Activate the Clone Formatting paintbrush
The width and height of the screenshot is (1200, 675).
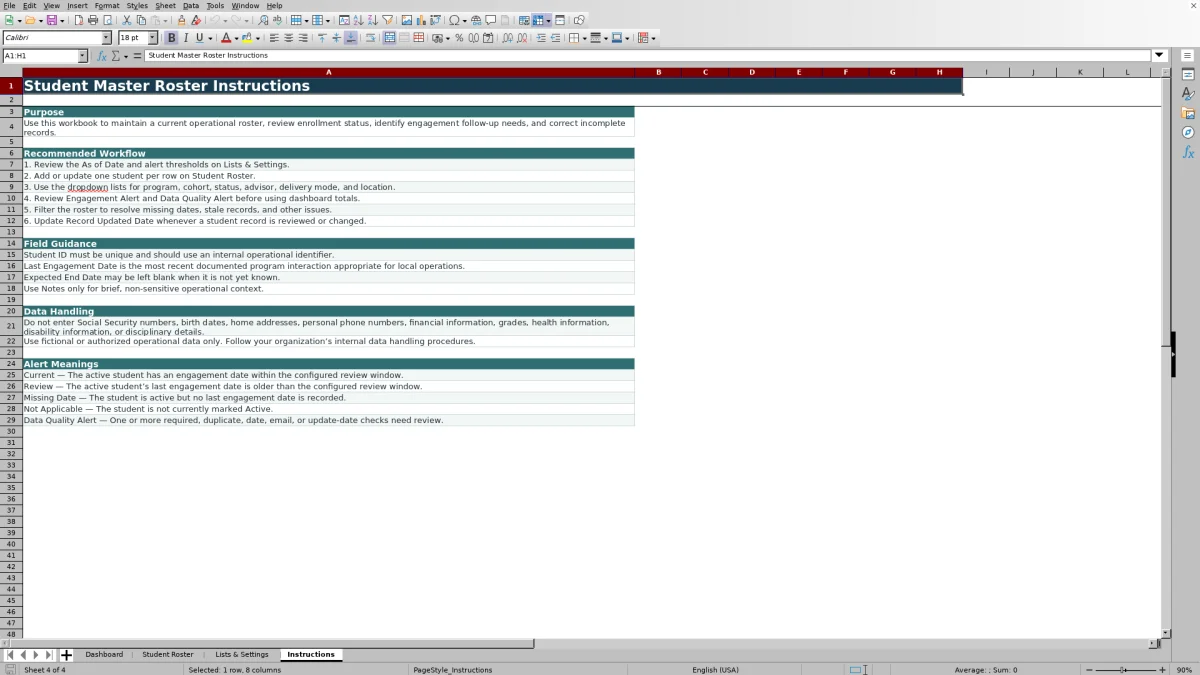tap(181, 20)
